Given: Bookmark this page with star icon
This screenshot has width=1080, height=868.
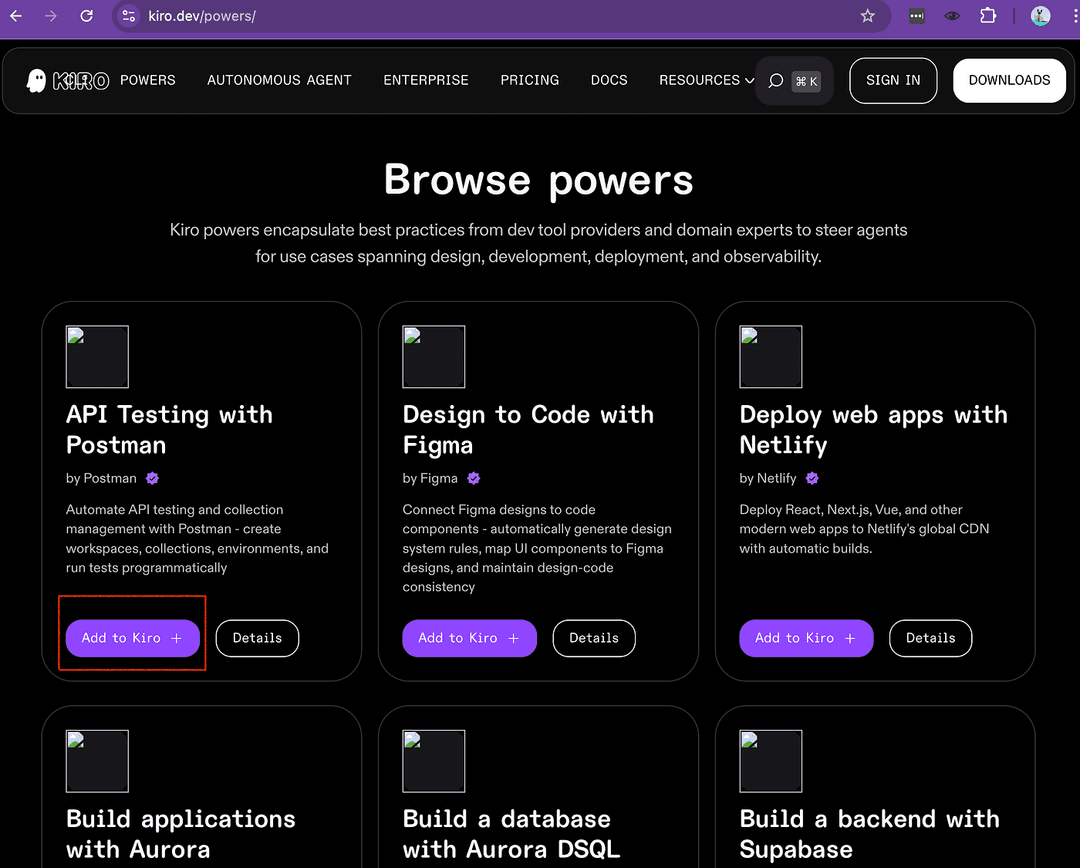Looking at the screenshot, I should tap(867, 16).
